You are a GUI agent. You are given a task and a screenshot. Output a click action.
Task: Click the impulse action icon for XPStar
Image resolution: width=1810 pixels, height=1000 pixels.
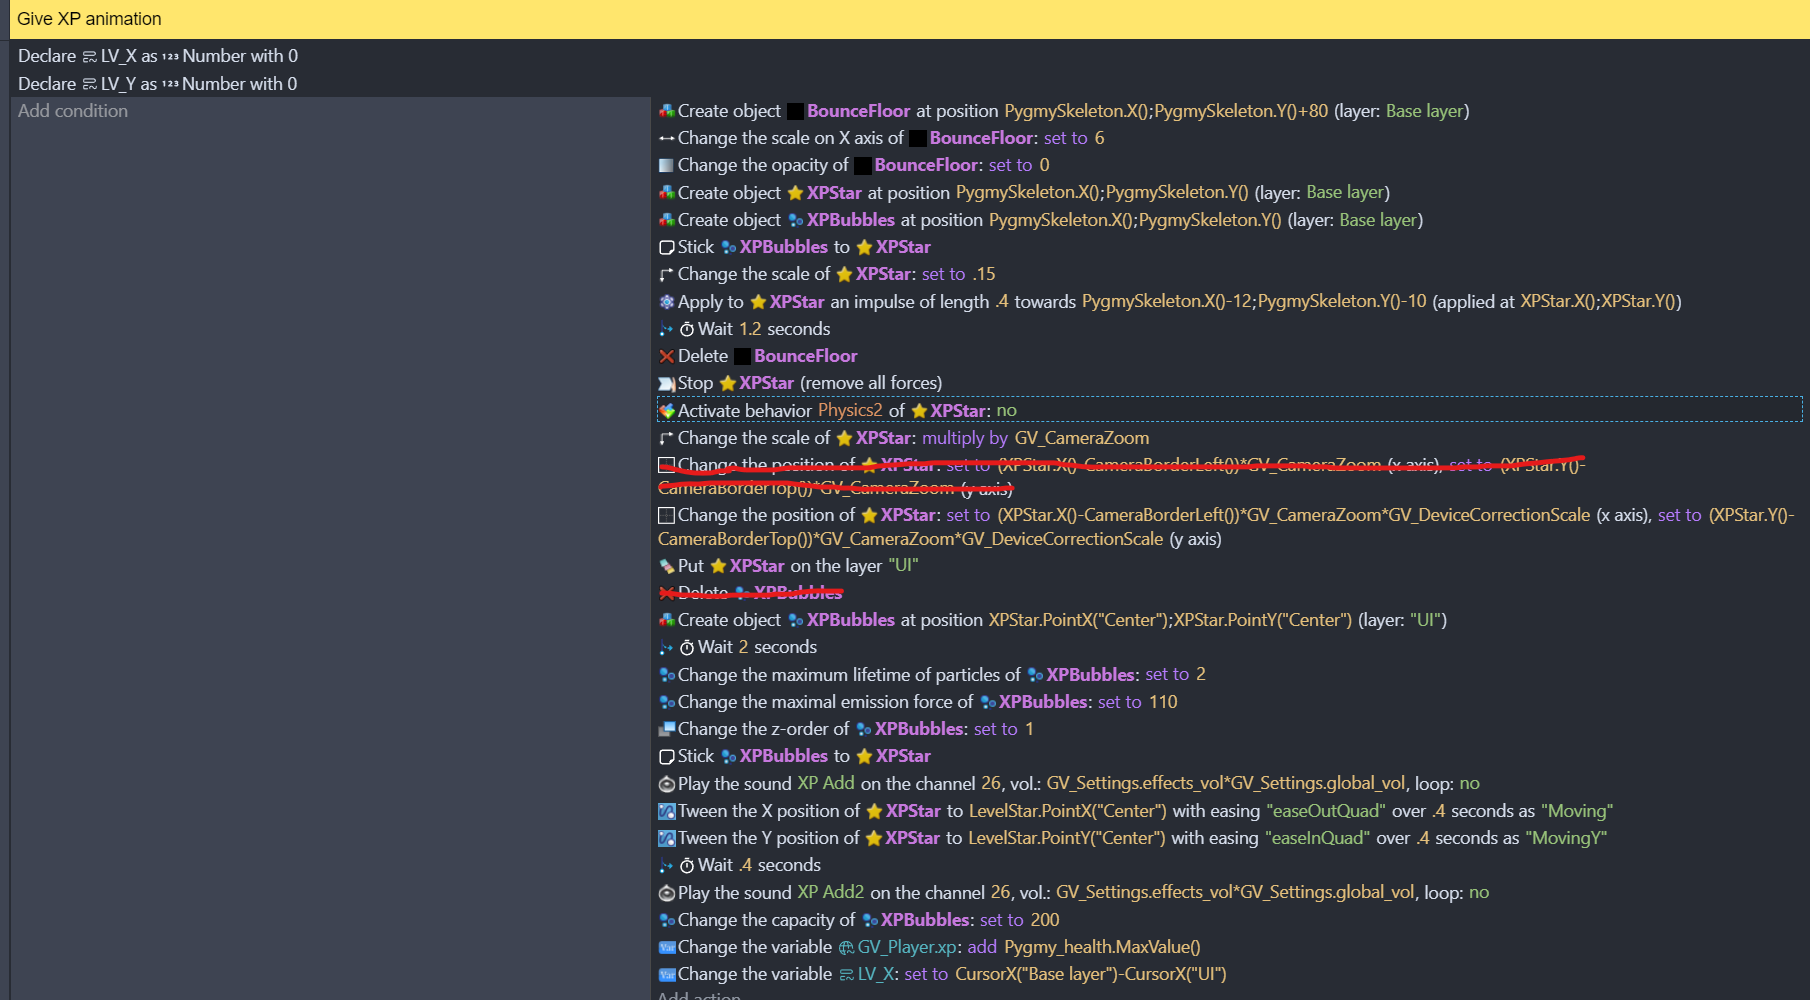click(666, 302)
